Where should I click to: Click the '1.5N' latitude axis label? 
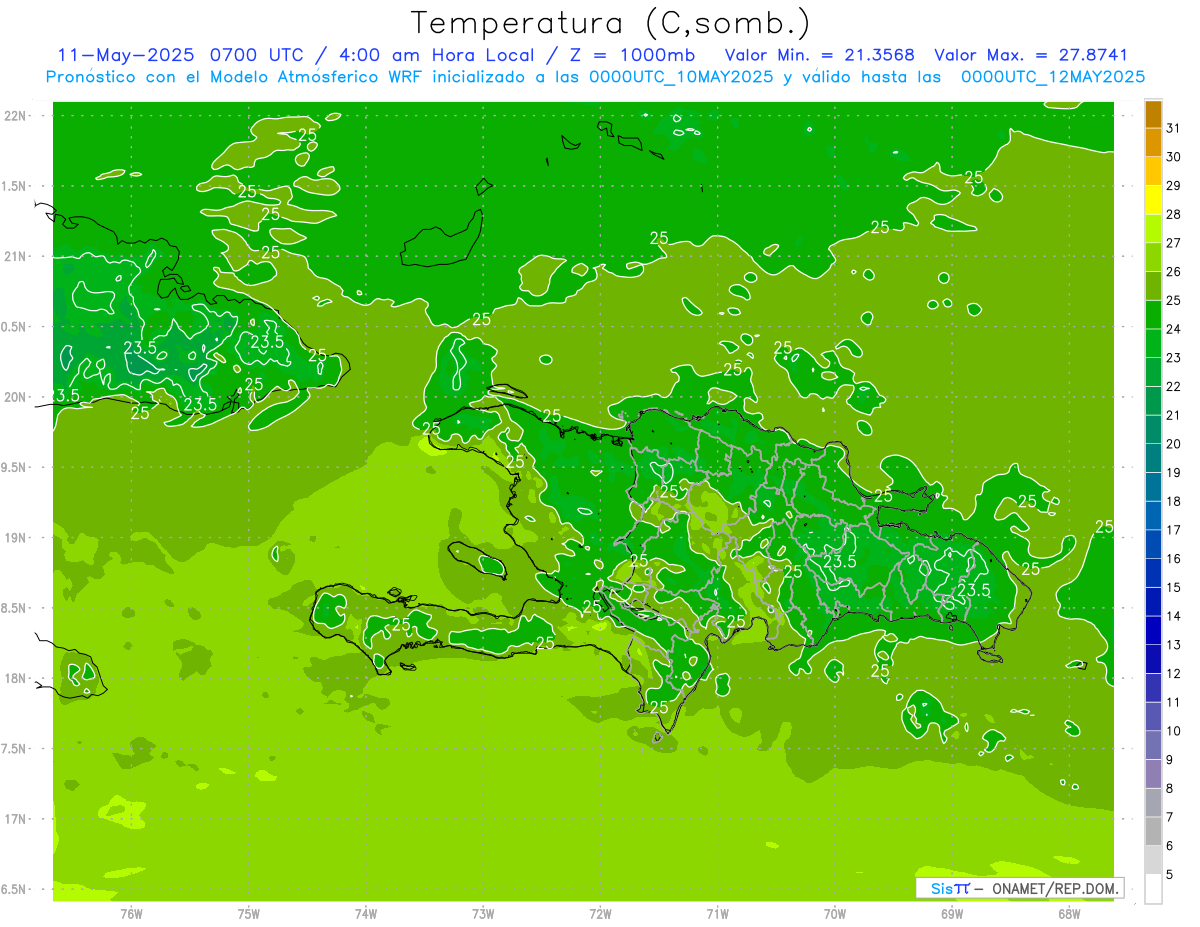(x=15, y=186)
